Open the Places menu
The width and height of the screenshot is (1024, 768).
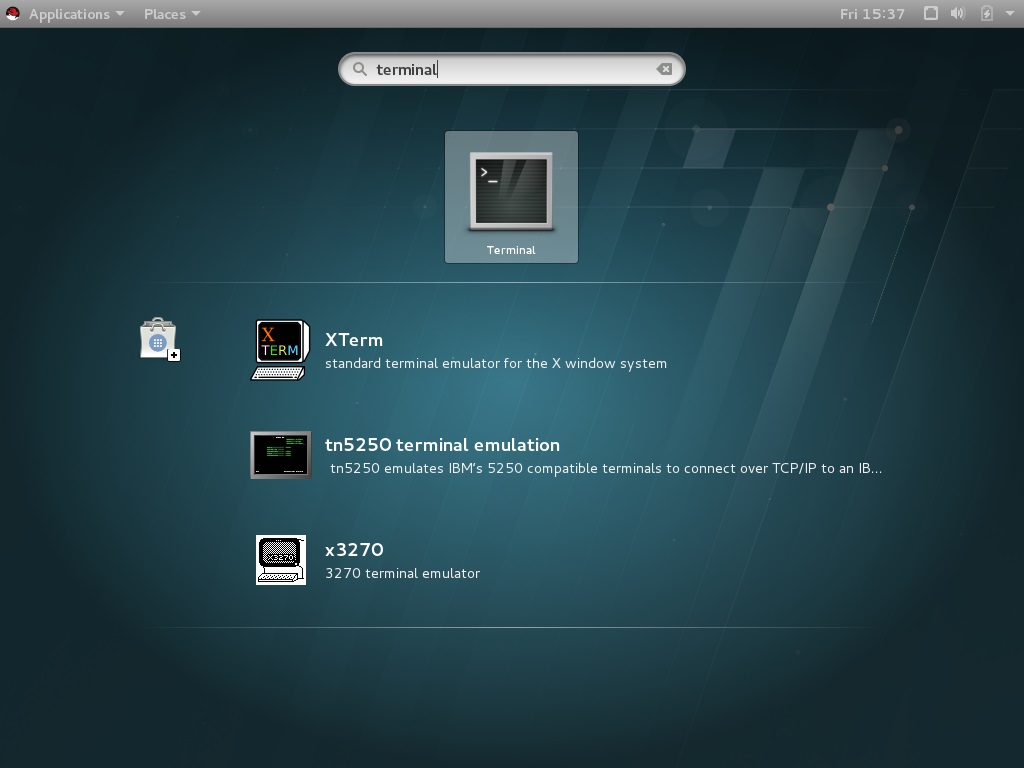[172, 14]
